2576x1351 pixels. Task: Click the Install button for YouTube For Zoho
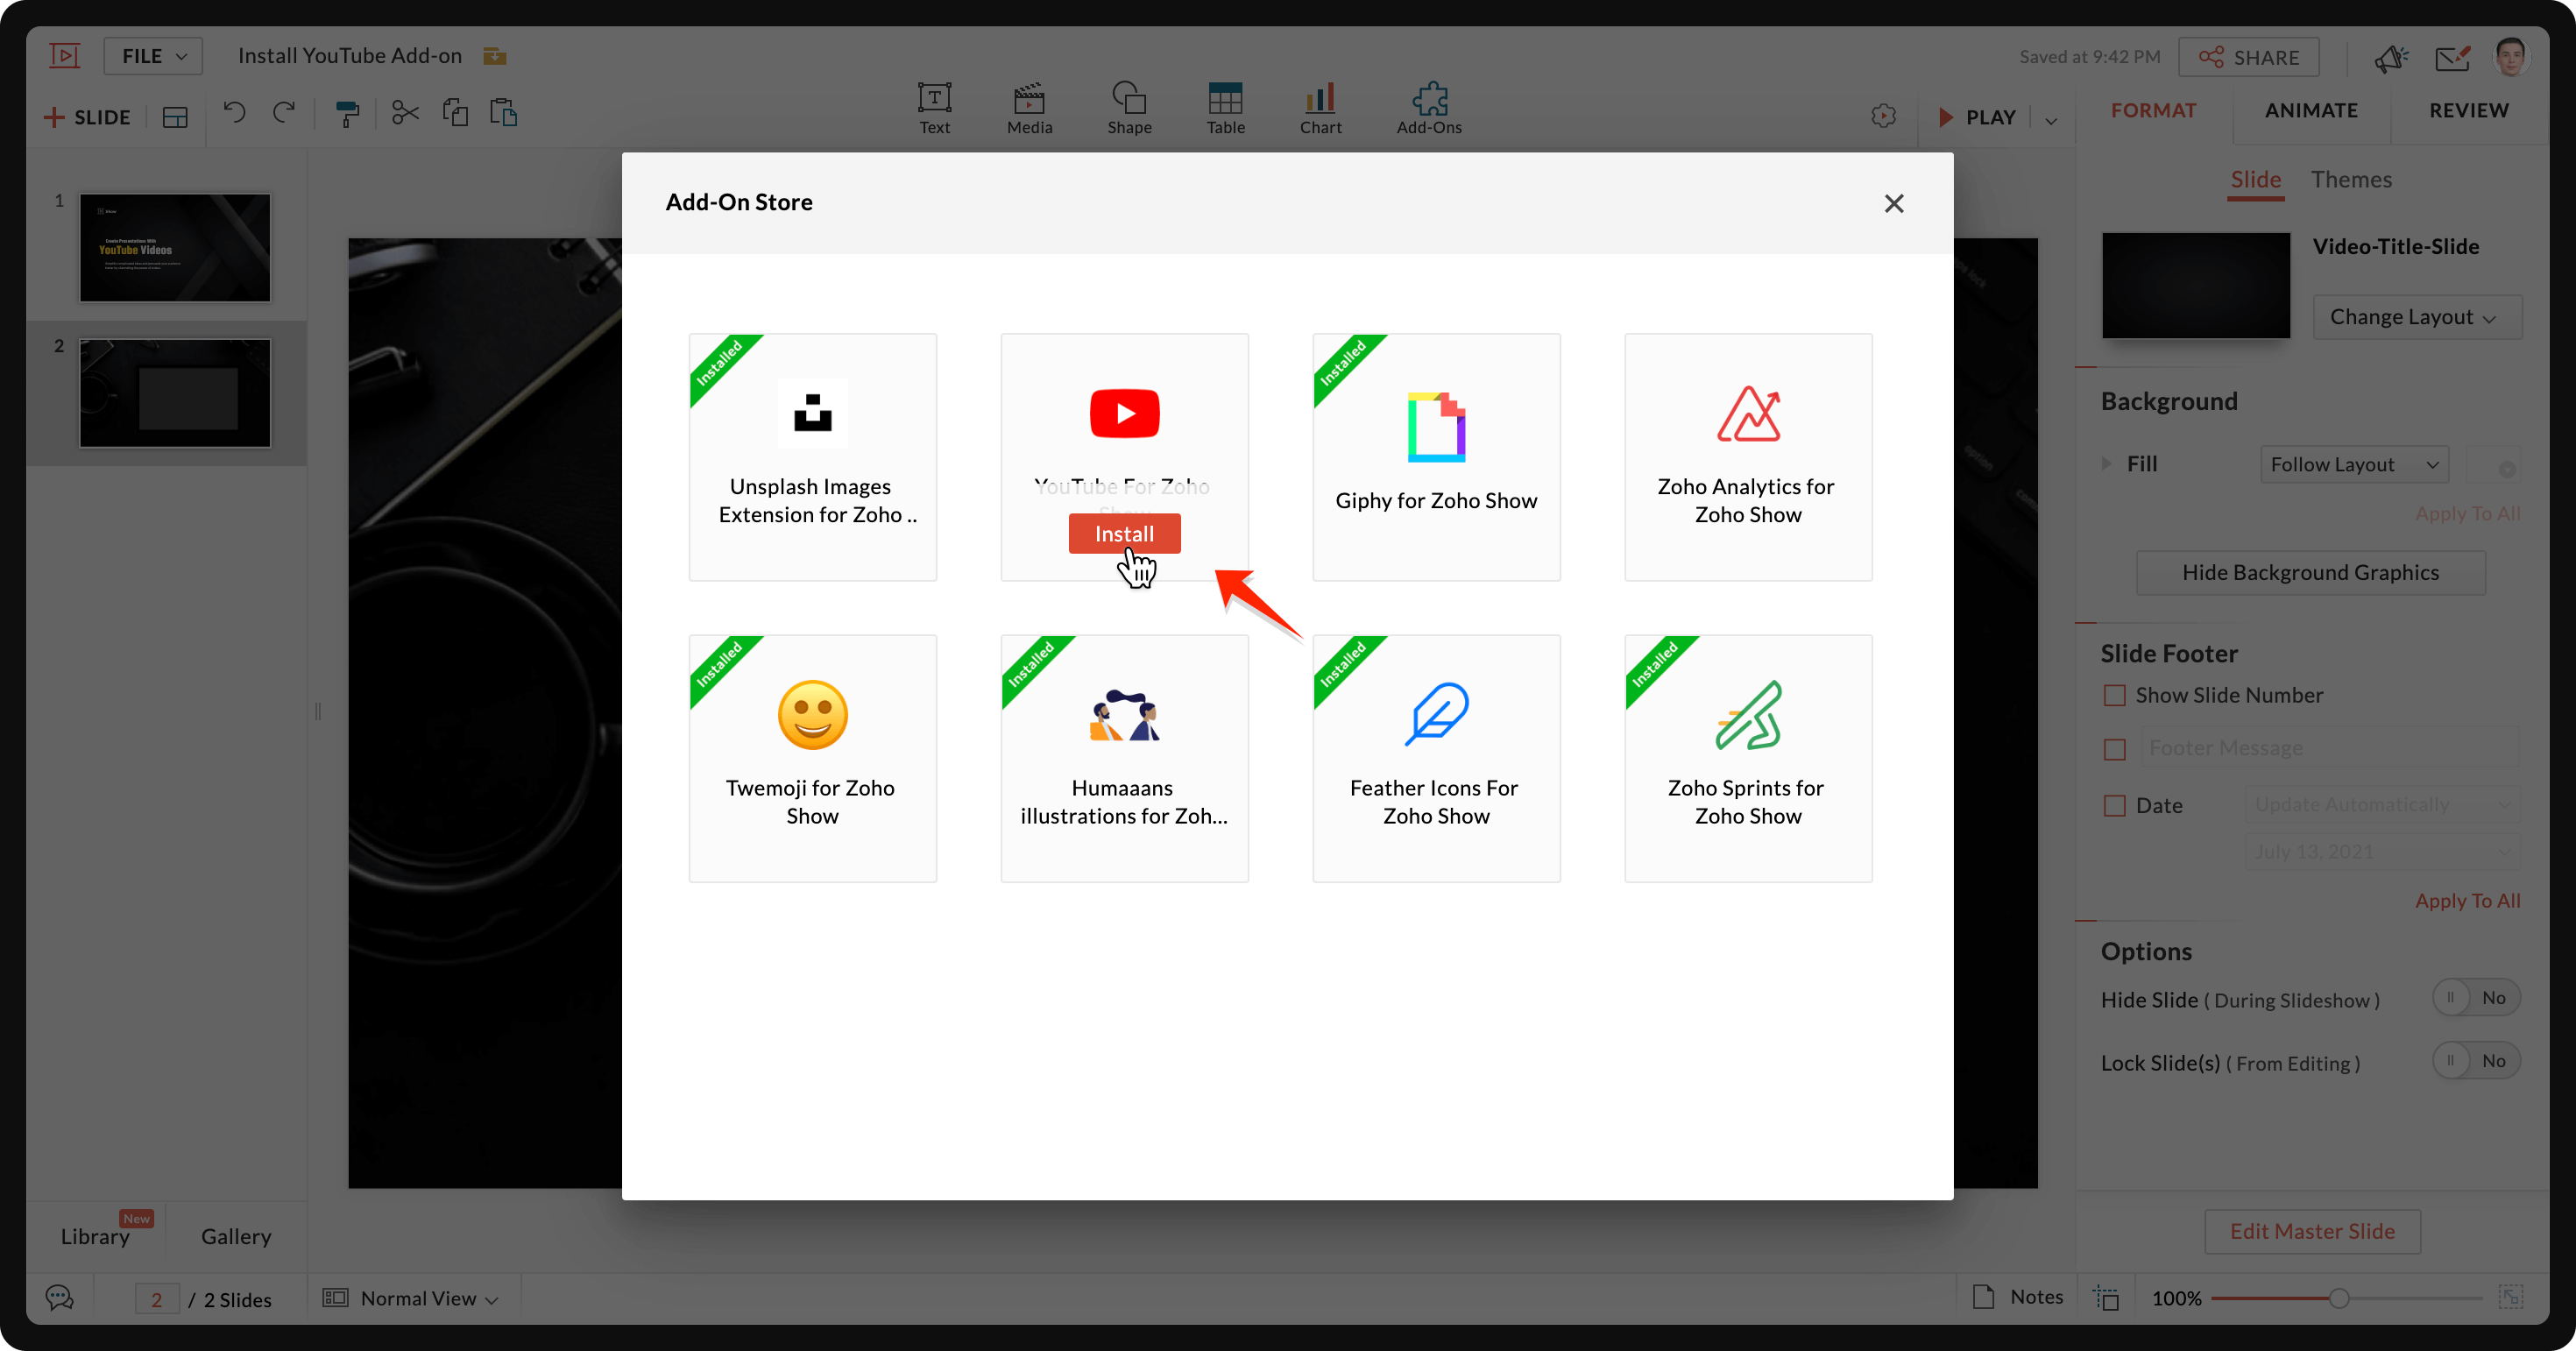pyautogui.click(x=1124, y=534)
